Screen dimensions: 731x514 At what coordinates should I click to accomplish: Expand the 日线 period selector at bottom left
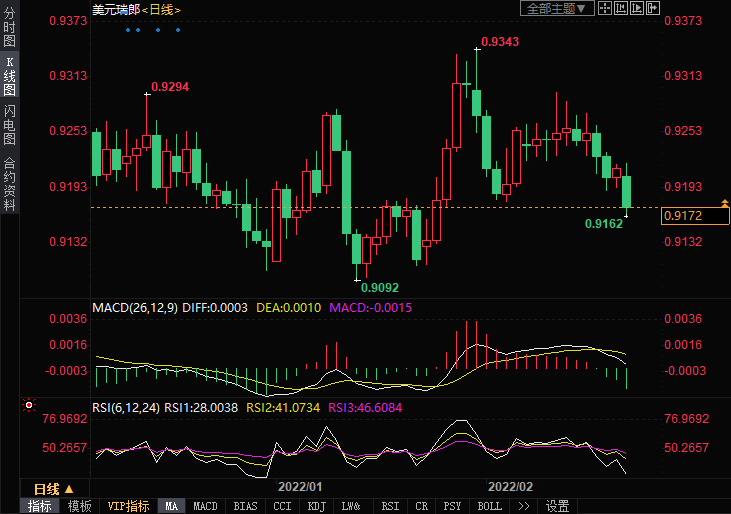click(54, 489)
